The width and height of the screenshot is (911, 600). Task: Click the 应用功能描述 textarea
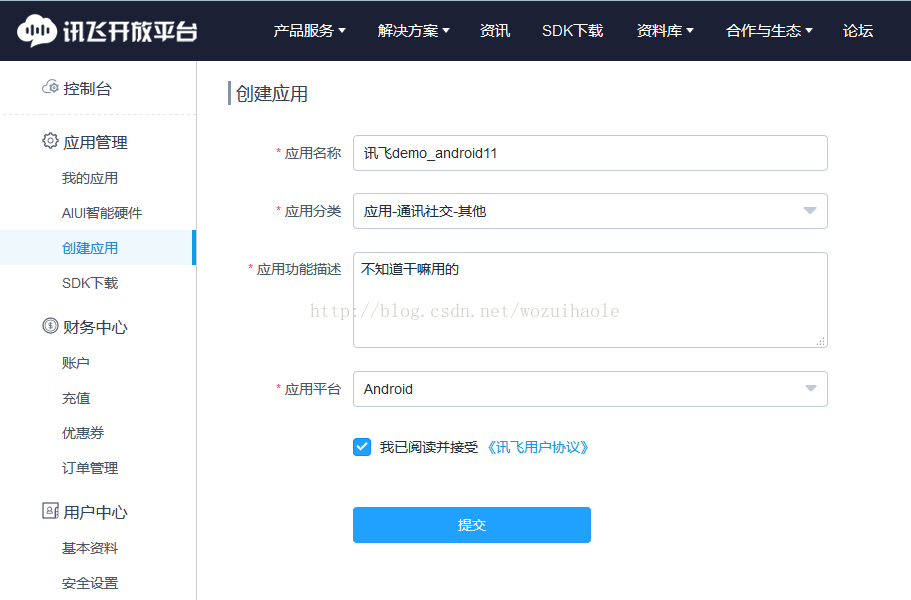point(590,300)
